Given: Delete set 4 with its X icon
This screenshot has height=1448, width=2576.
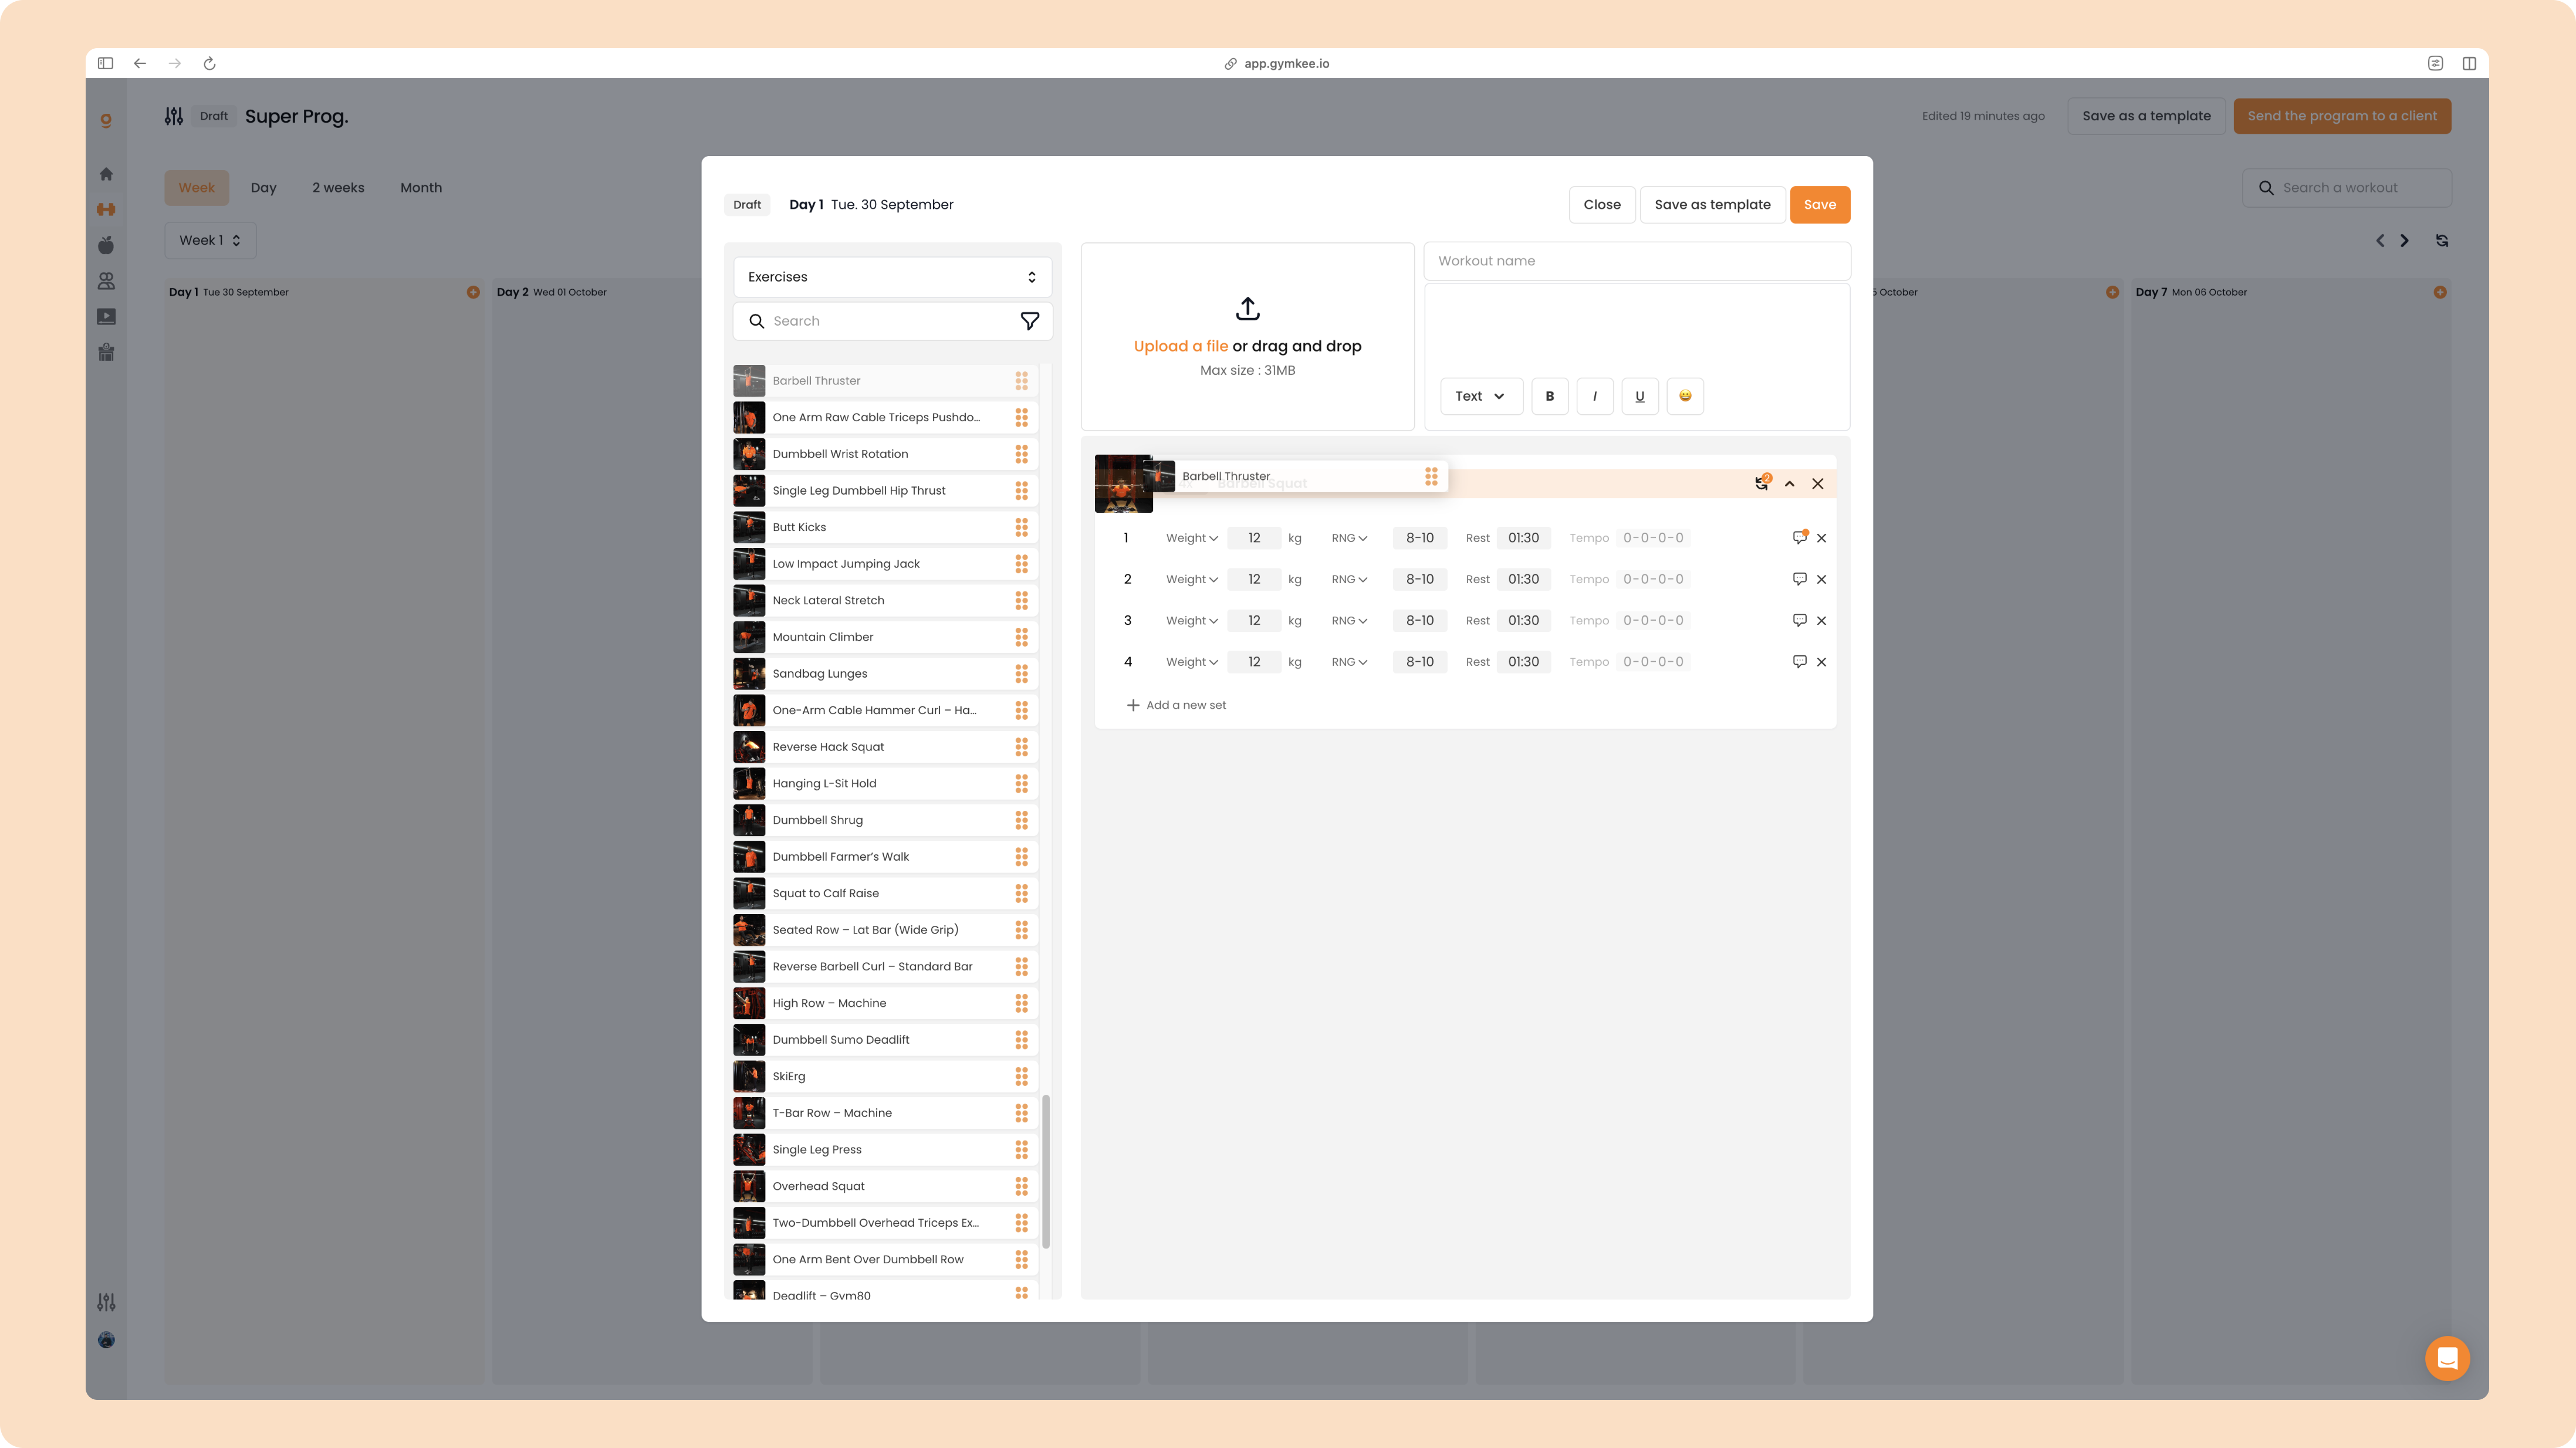Looking at the screenshot, I should (1822, 662).
